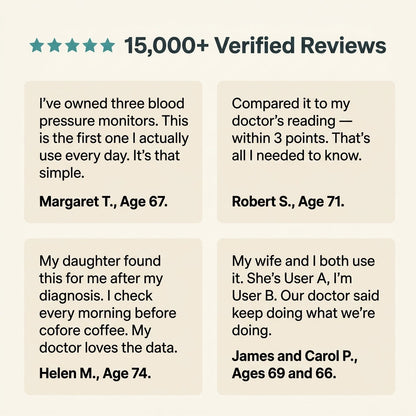Screen dimensions: 416x416
Task: Open Helen M.'s review card
Action: click(x=113, y=317)
